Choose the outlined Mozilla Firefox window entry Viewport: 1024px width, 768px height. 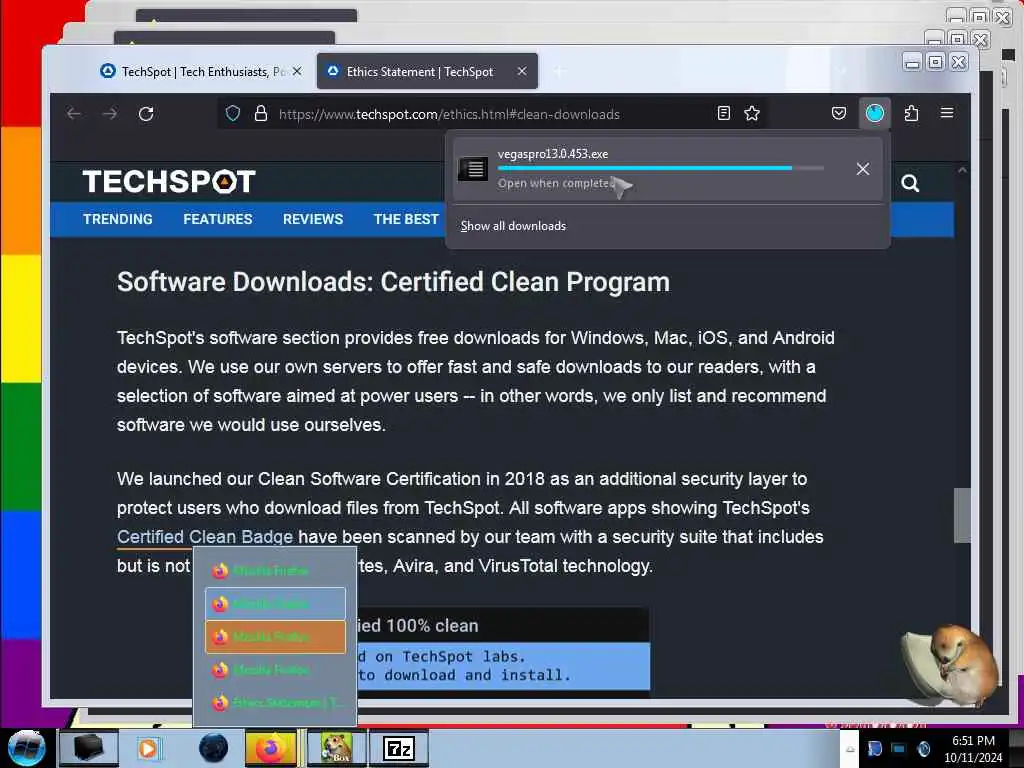coord(276,604)
